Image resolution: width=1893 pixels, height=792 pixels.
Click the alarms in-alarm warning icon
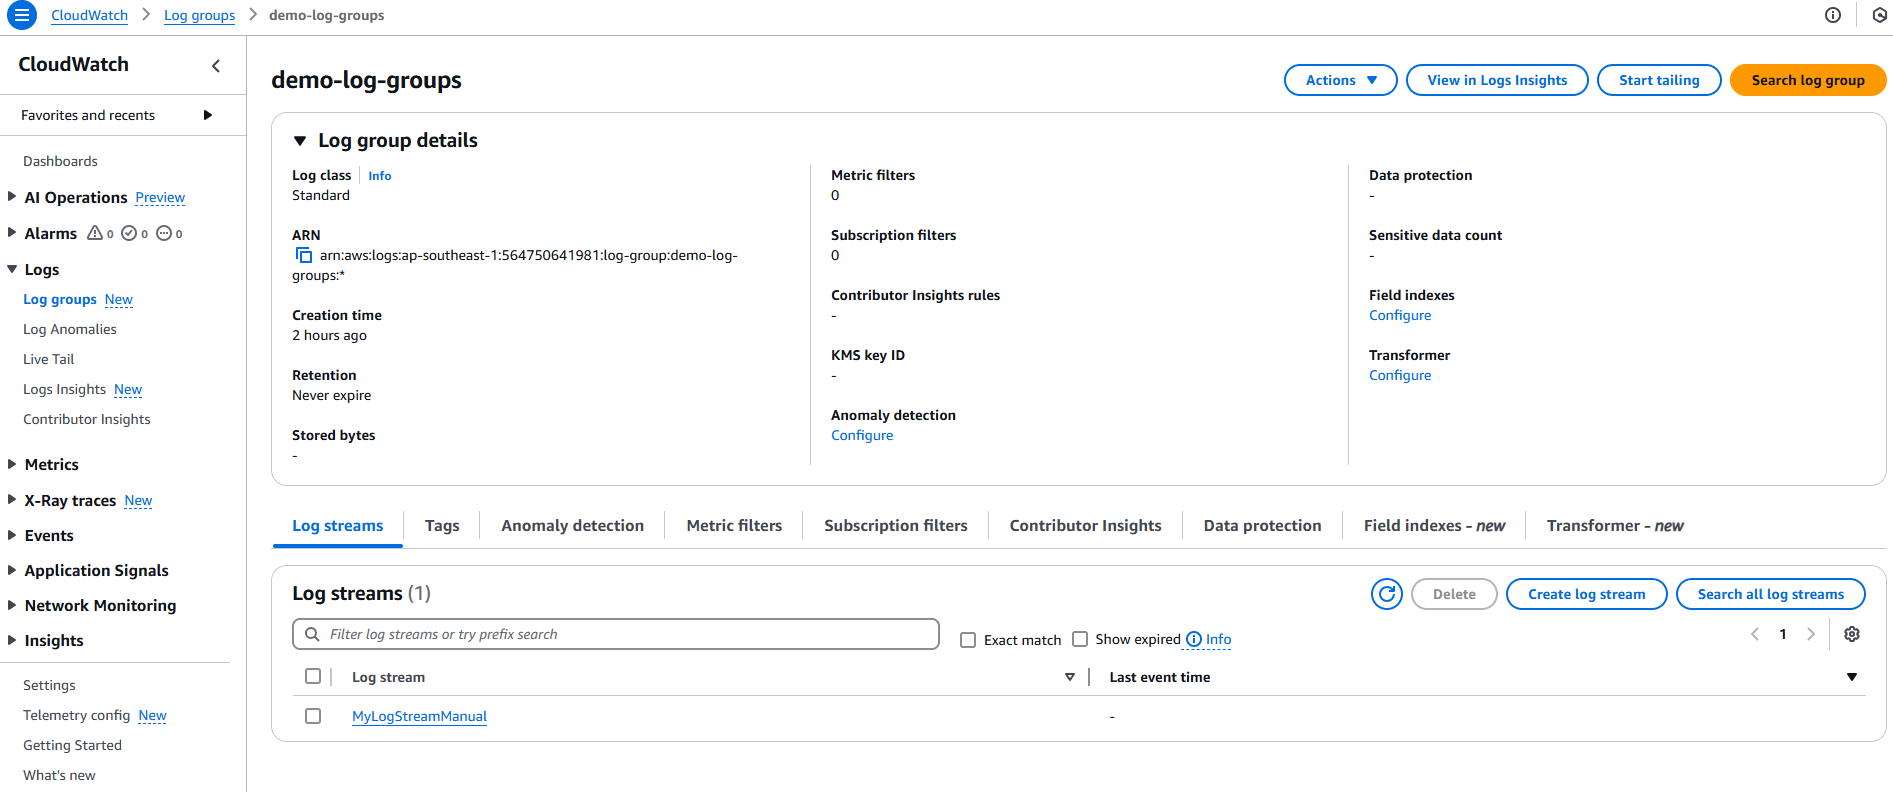pos(95,233)
